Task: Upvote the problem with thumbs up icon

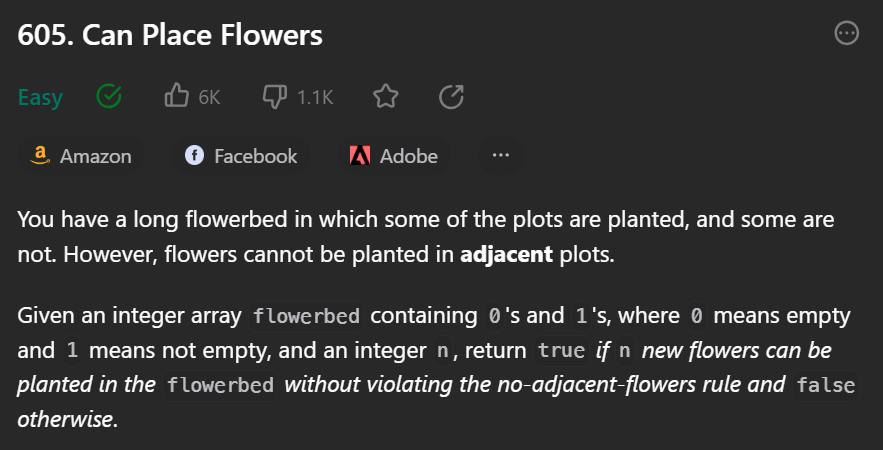Action: [176, 97]
